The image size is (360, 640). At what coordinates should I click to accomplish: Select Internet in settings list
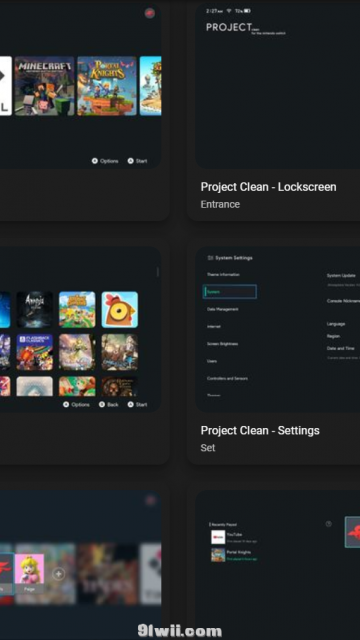point(213,327)
